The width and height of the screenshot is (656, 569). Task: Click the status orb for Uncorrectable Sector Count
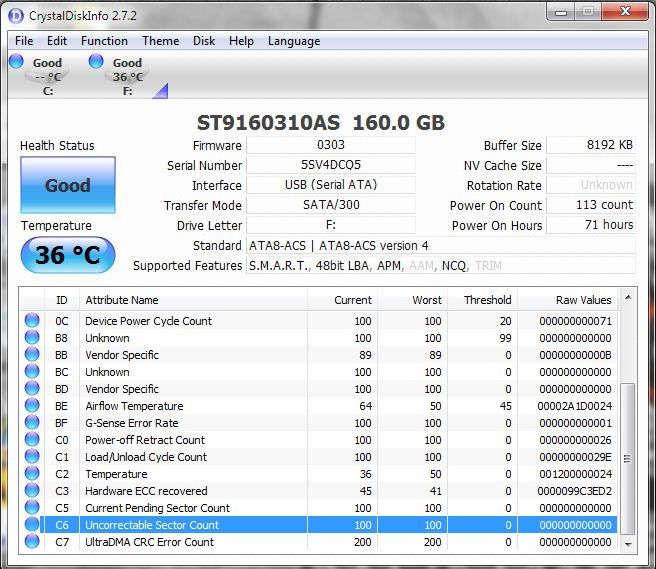(32, 524)
